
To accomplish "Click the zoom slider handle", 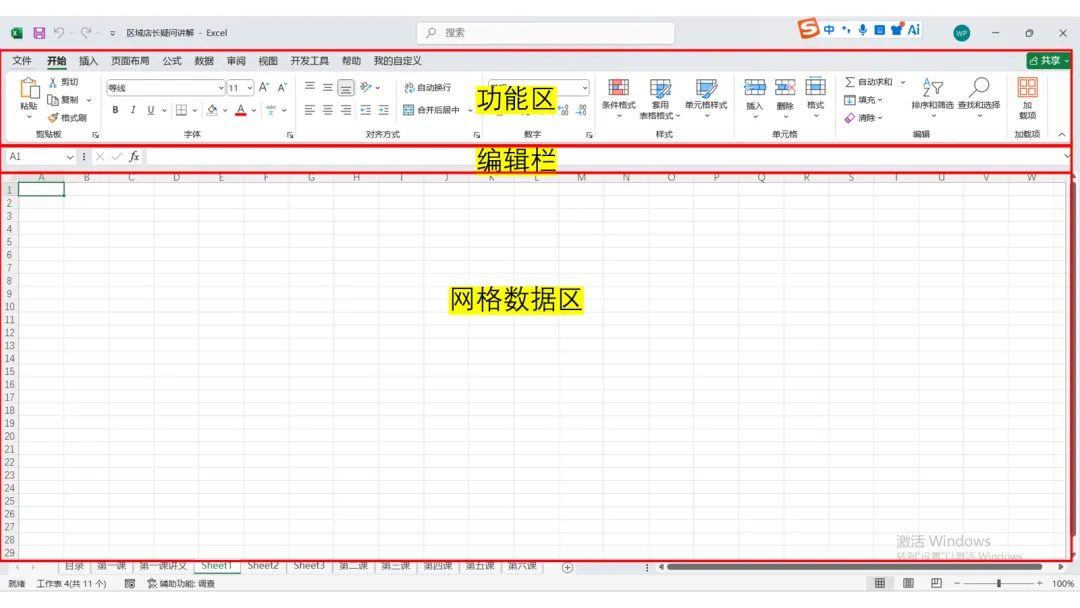I will click(999, 583).
